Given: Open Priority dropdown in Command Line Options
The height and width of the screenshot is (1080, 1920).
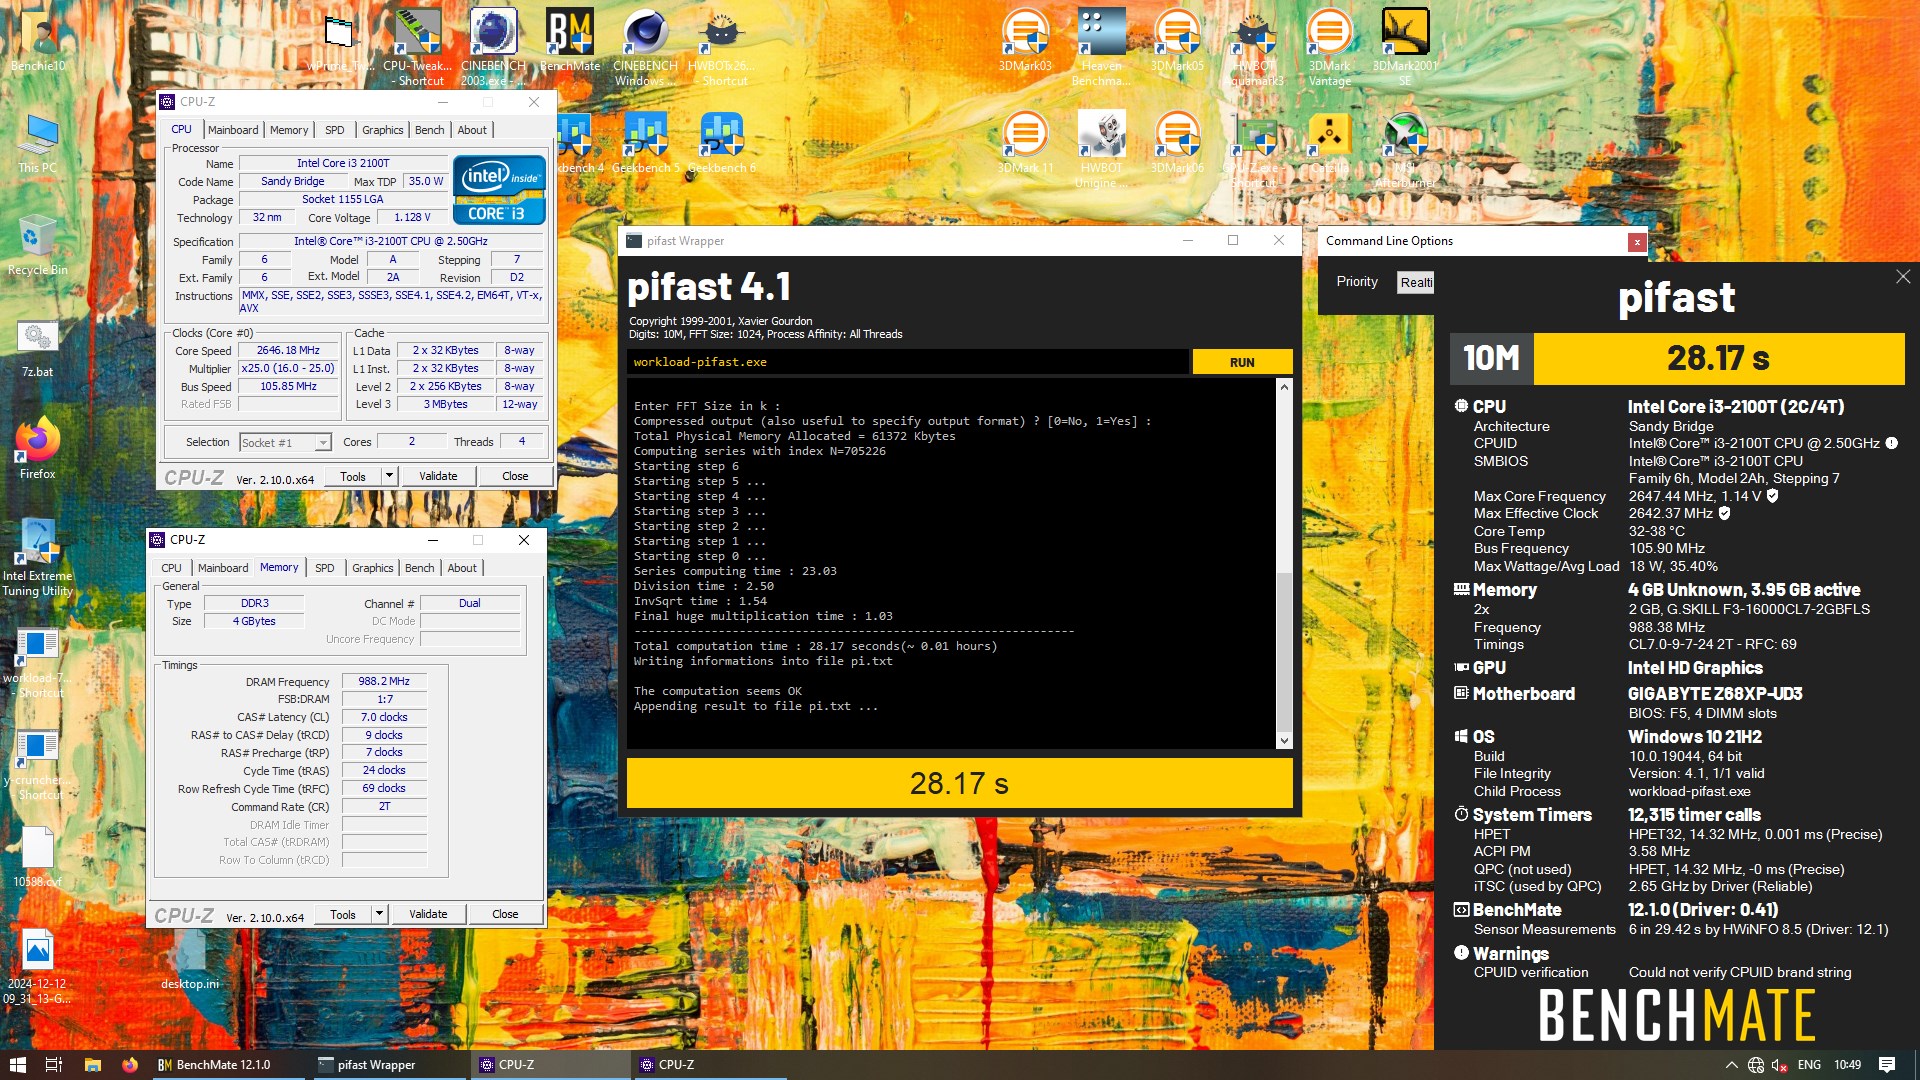Looking at the screenshot, I should [x=1415, y=283].
